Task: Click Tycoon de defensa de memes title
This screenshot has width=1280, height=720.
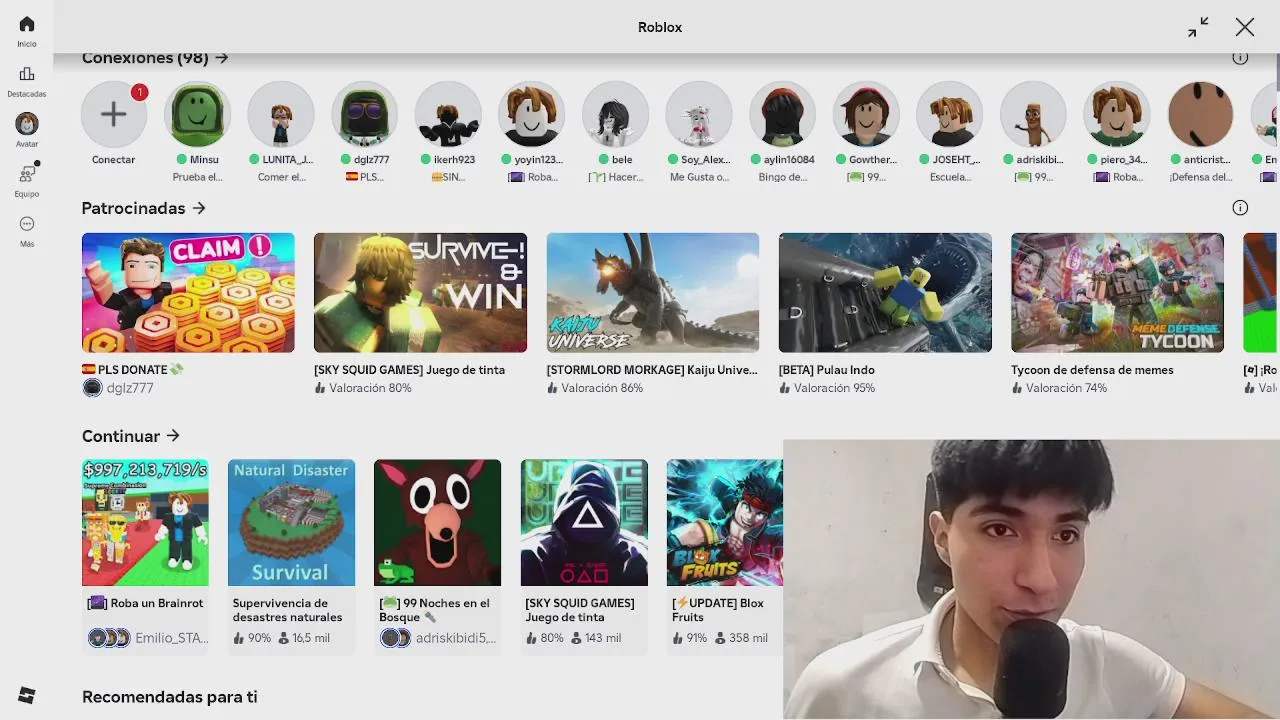Action: click(1092, 370)
